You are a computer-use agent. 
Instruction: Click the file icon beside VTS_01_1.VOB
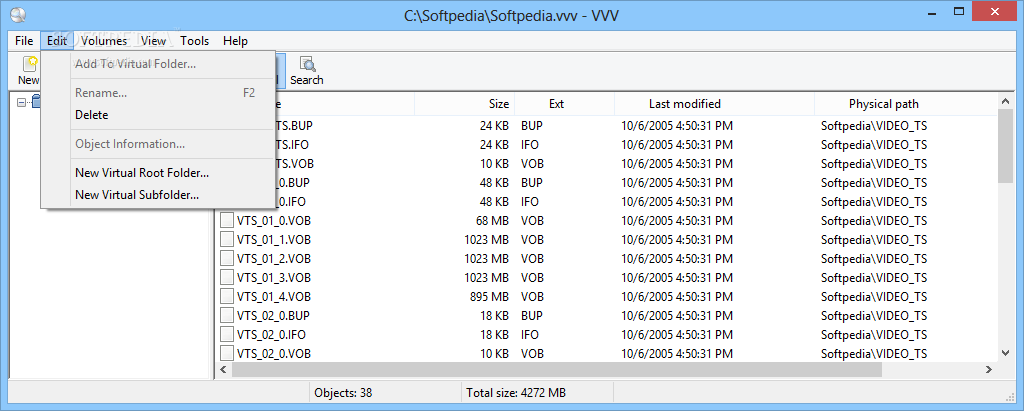[x=227, y=240]
